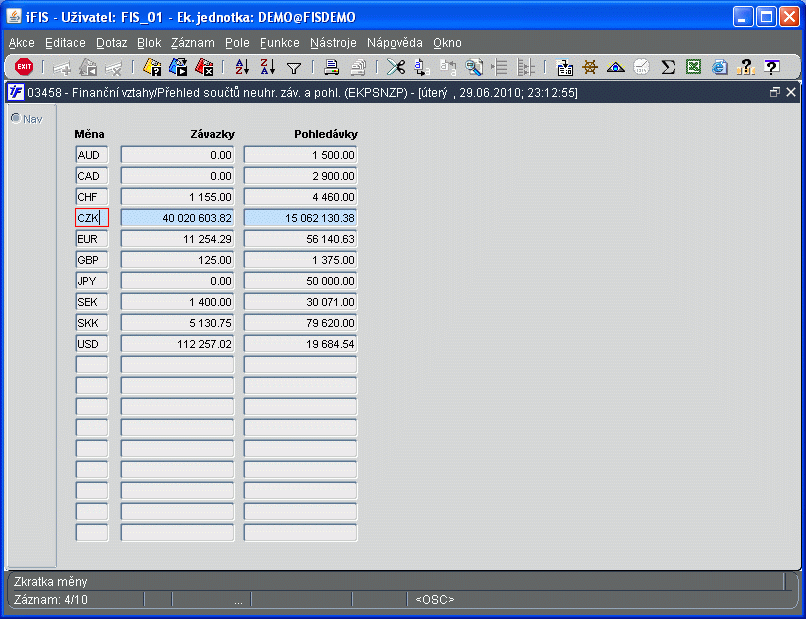Image resolution: width=806 pixels, height=619 pixels.
Task: Click Závazky value 112 257.02
Action: coord(177,344)
